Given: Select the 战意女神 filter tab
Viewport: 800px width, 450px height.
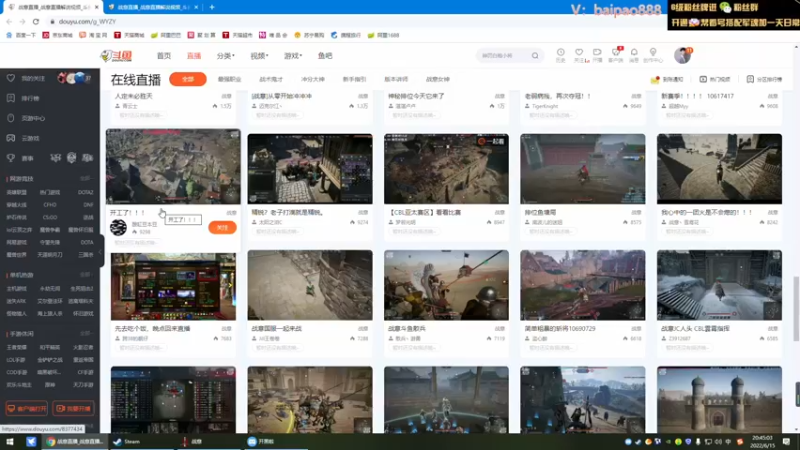Looking at the screenshot, I should (x=438, y=79).
